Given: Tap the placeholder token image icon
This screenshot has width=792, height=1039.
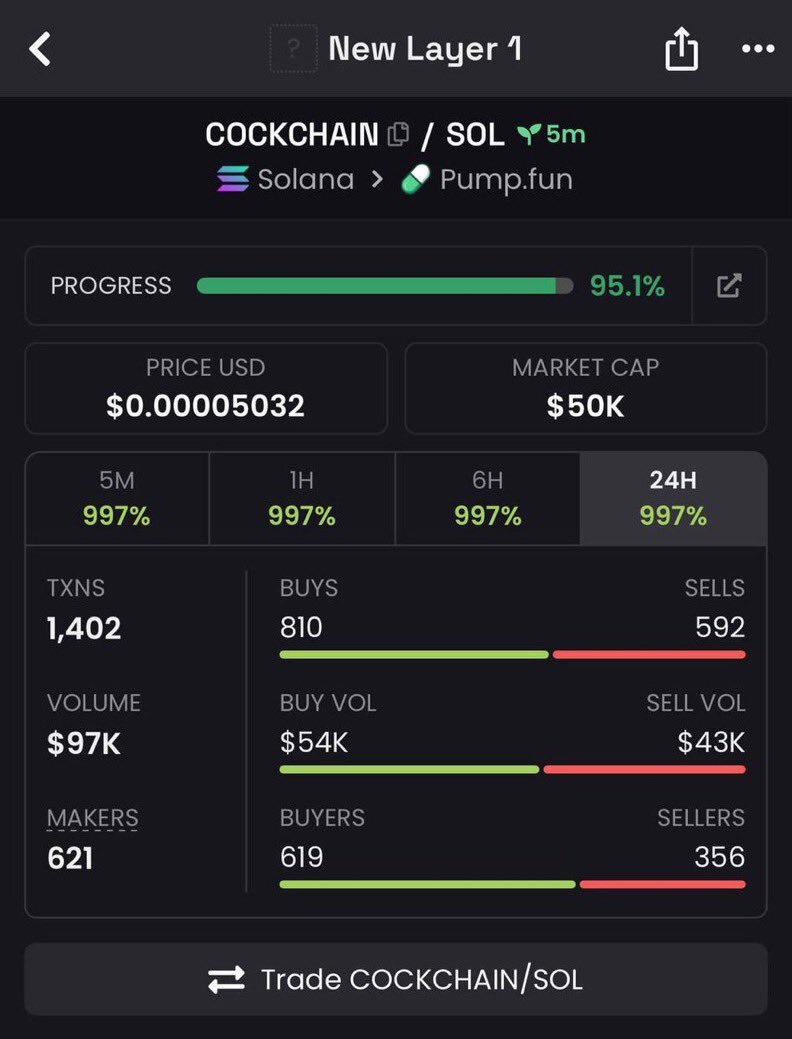Looking at the screenshot, I should 293,49.
